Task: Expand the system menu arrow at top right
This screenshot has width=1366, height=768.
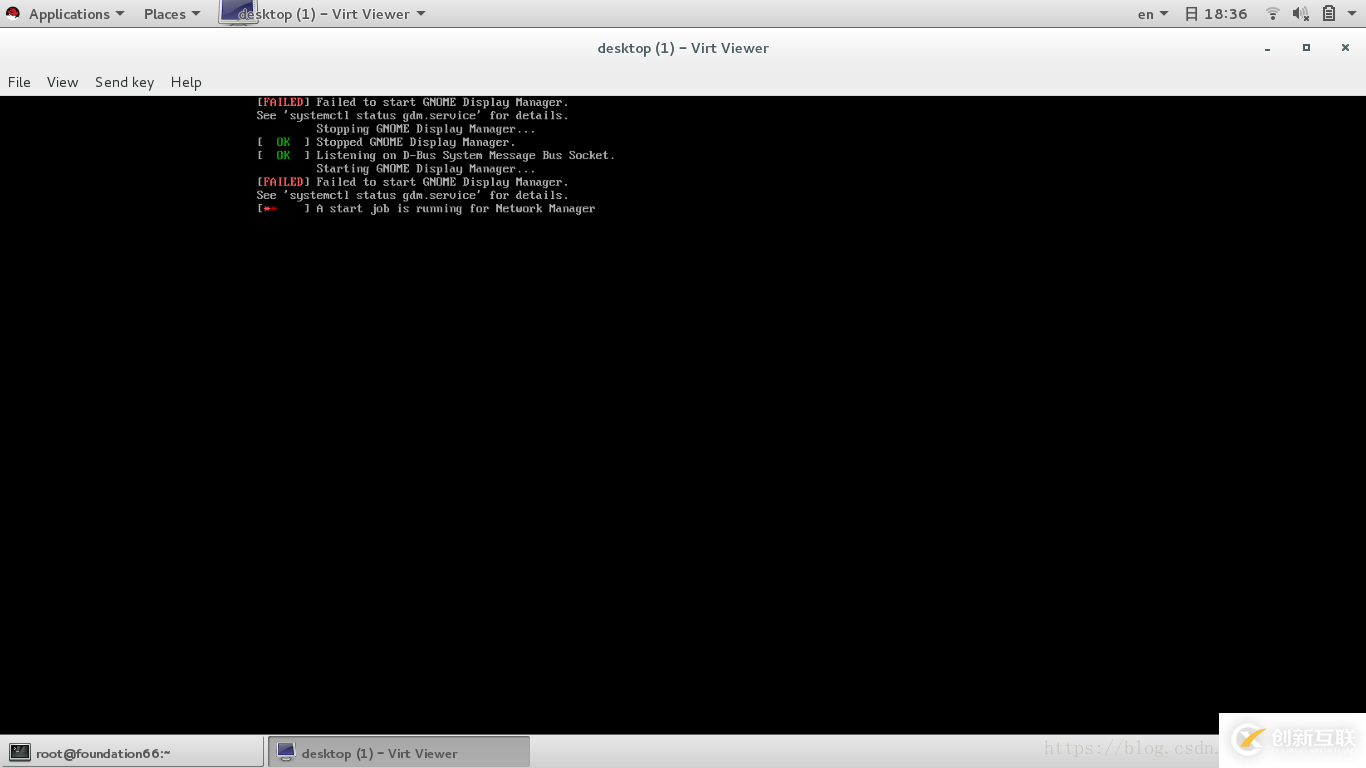Action: pos(1352,14)
